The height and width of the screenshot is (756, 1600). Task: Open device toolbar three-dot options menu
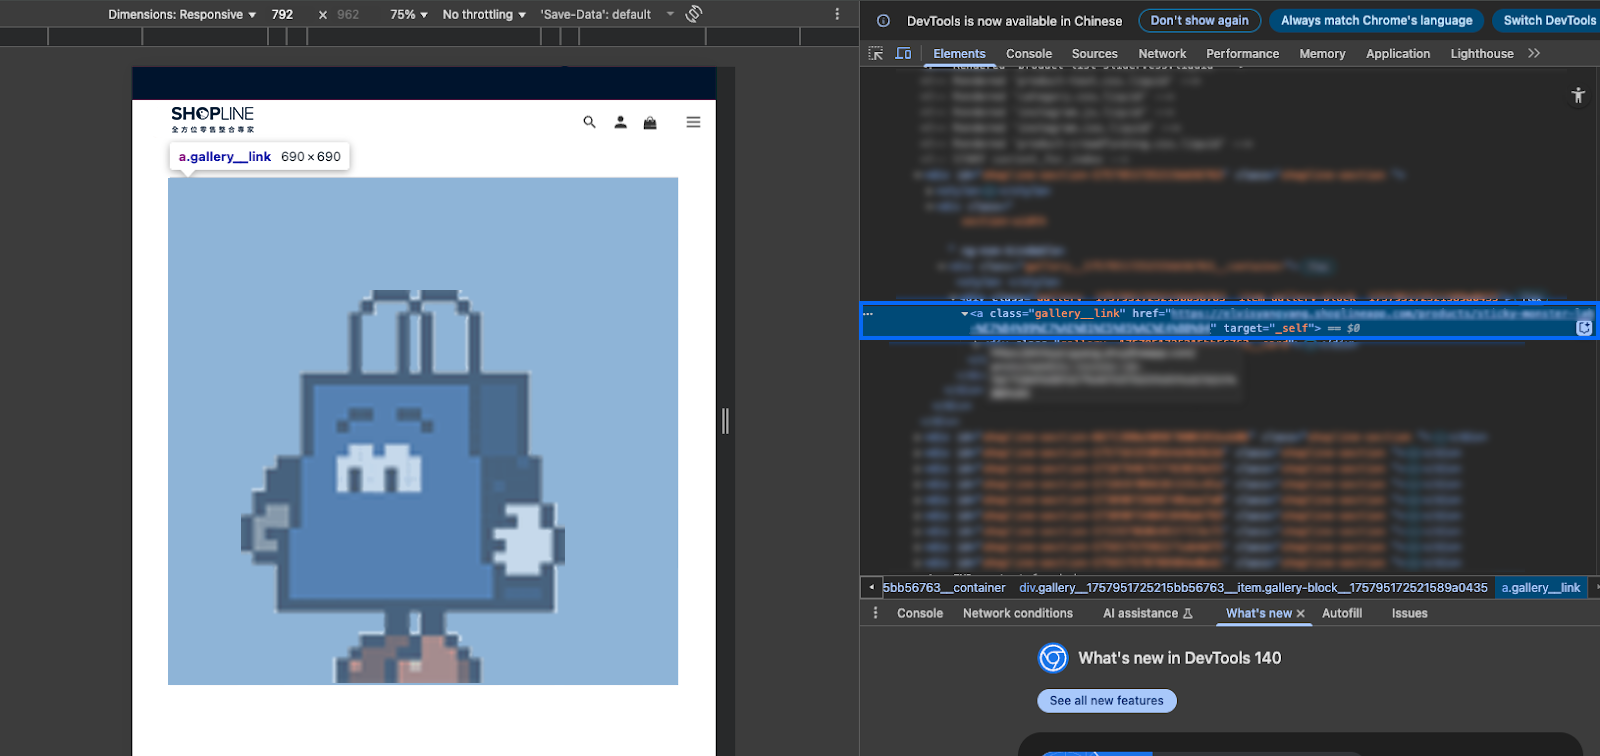(837, 14)
